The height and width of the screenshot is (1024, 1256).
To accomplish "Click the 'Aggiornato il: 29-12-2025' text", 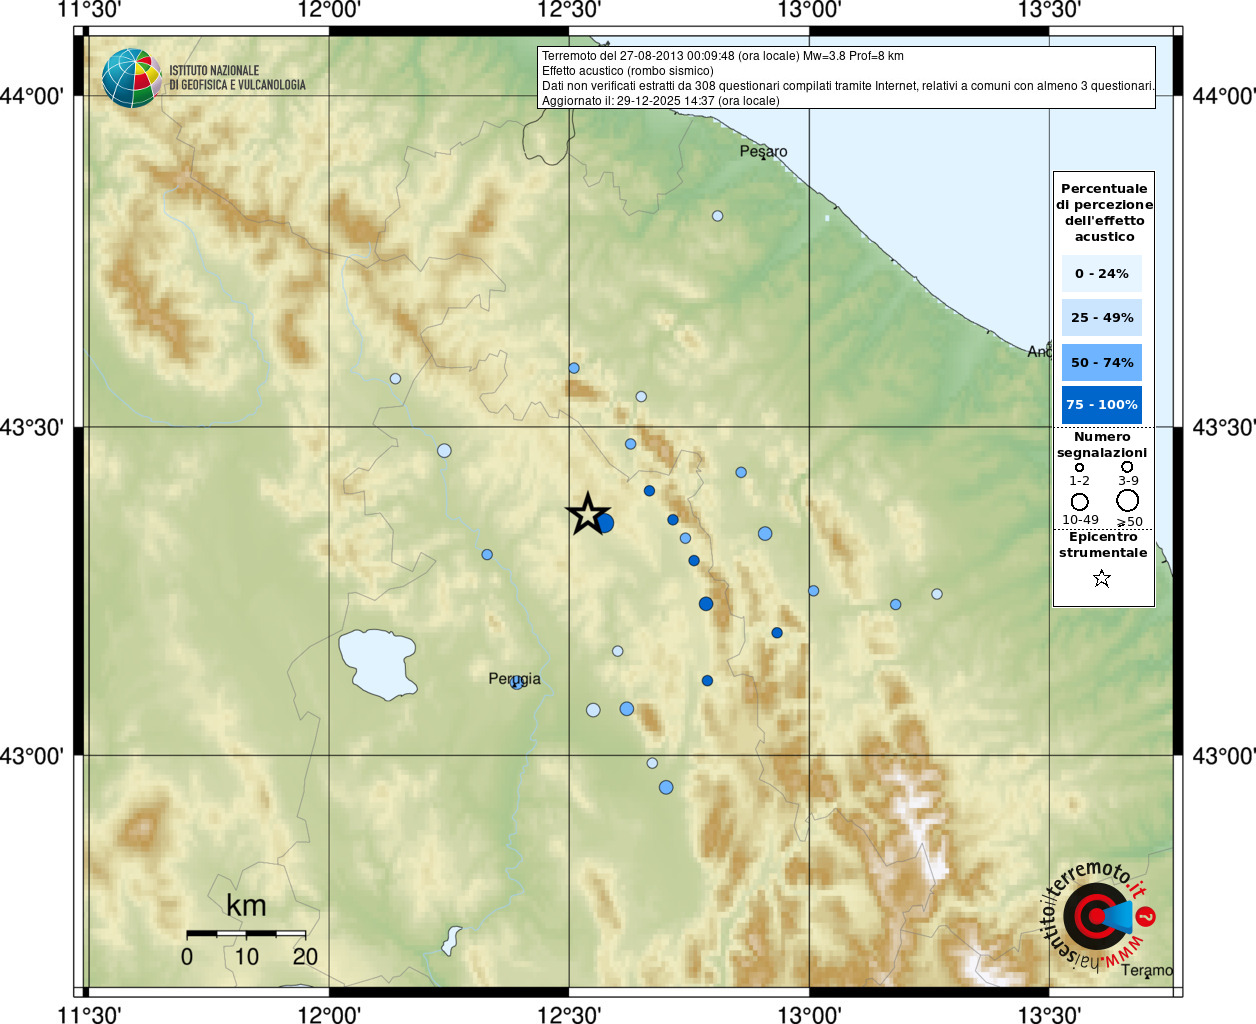I will (x=661, y=101).
